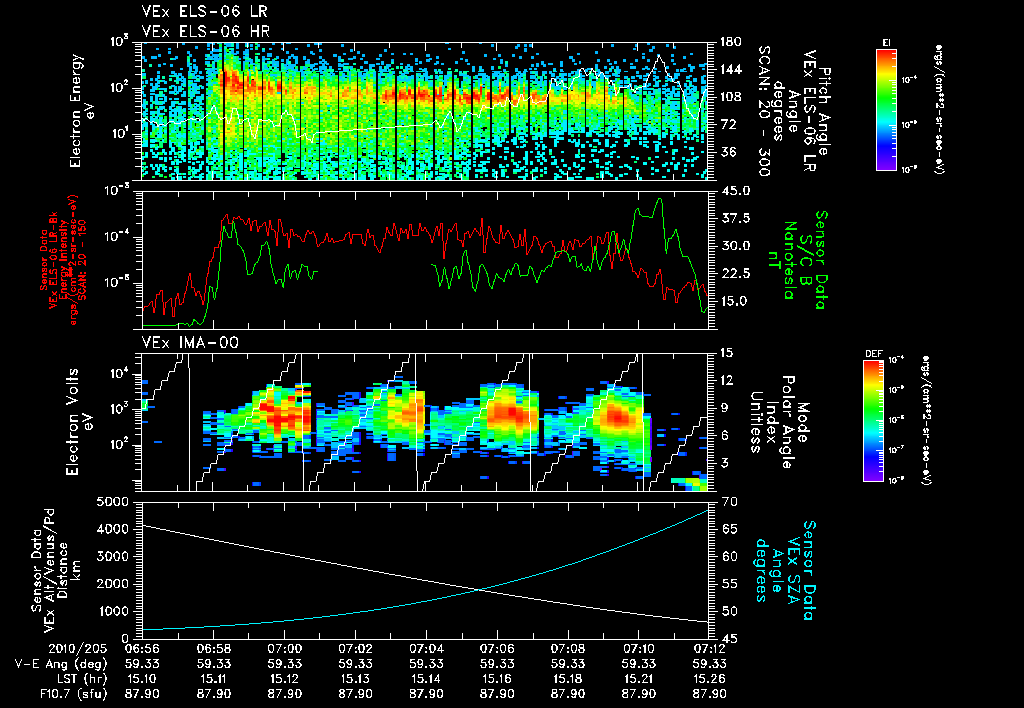Click the 5000 km altitude tick label
1024x708 pixels.
(112, 502)
